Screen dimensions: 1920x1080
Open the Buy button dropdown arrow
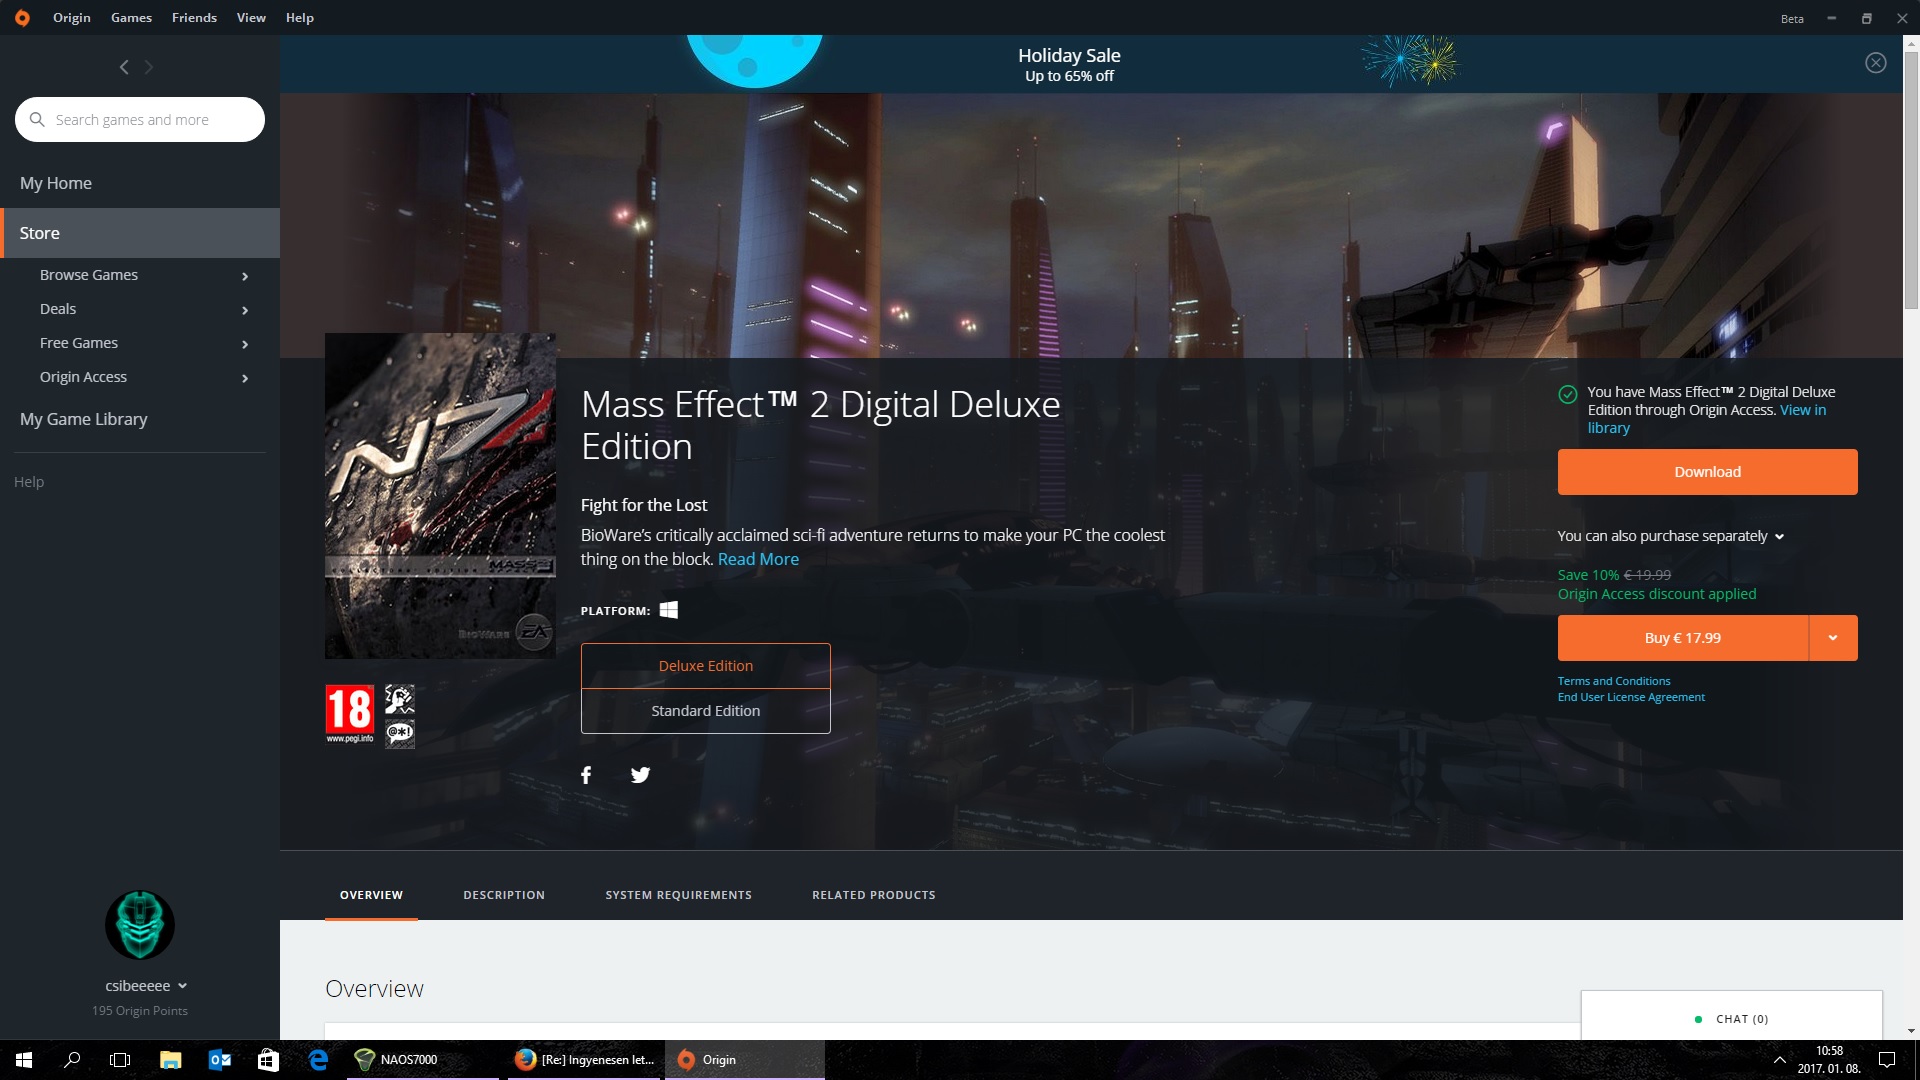[1832, 638]
